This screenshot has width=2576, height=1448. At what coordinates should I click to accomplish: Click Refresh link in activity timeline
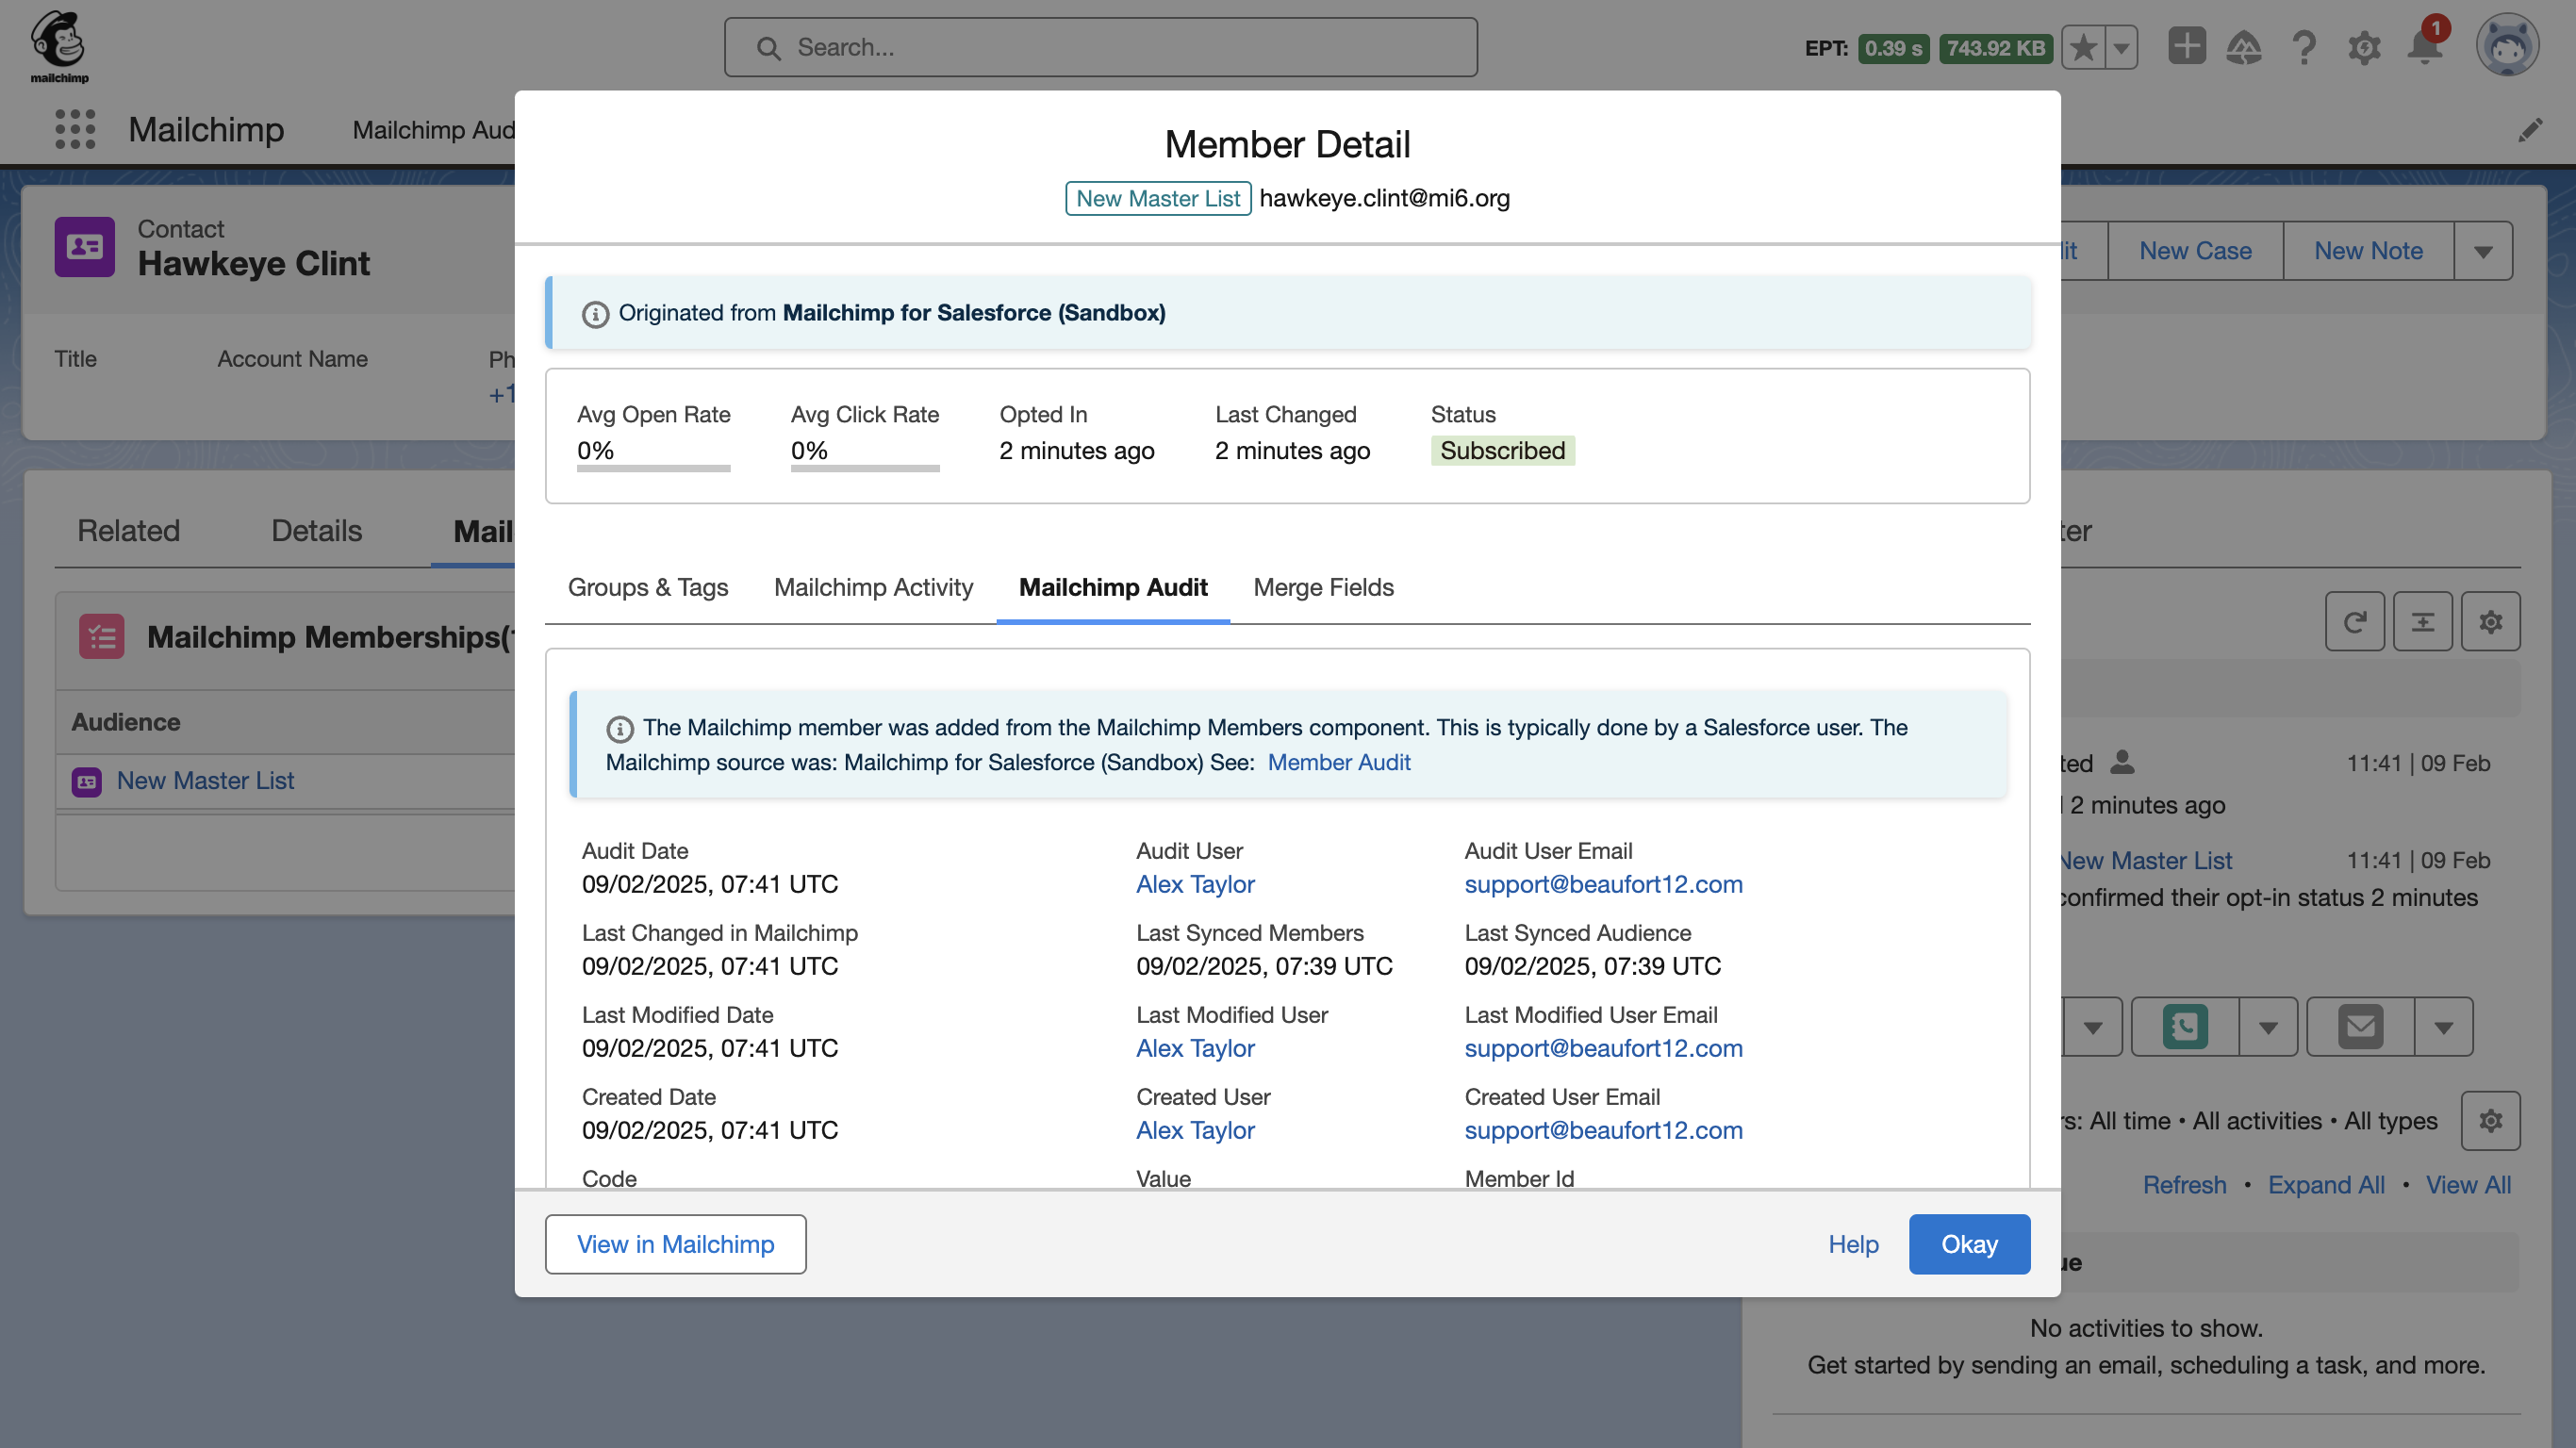2184,1185
